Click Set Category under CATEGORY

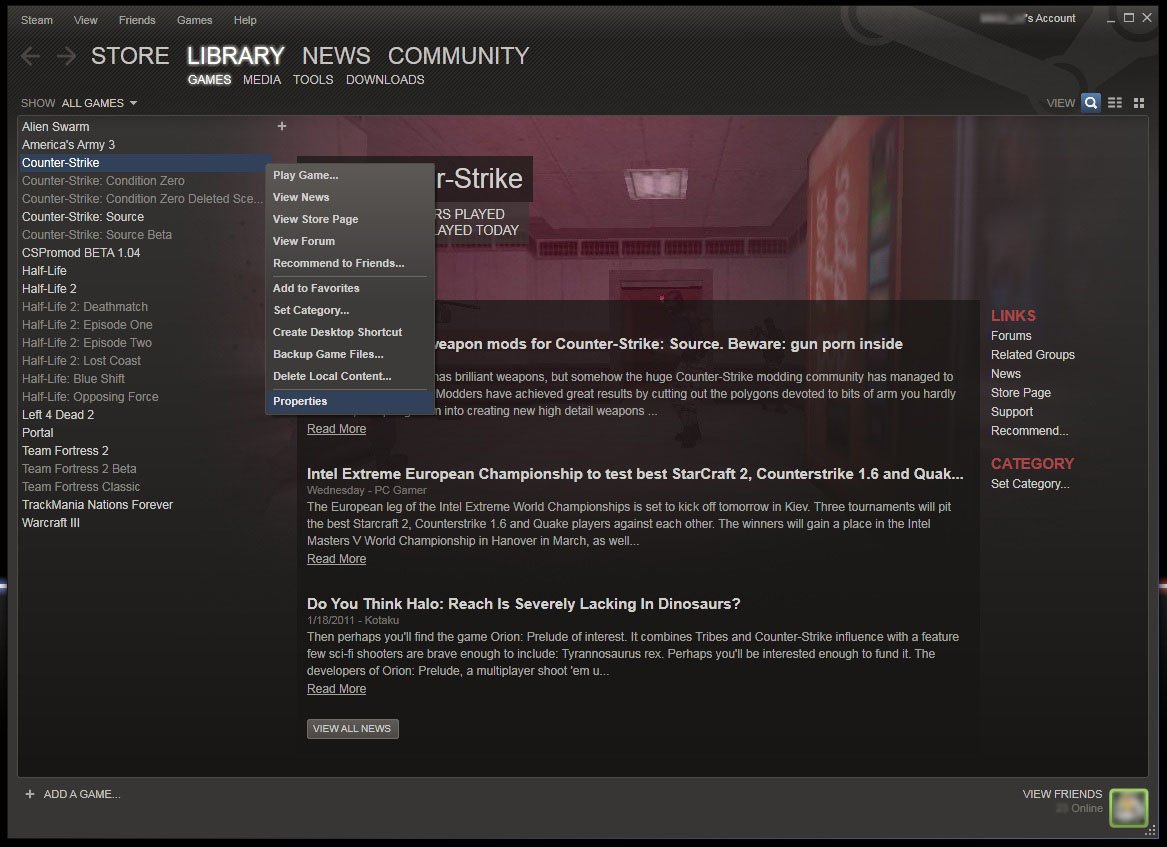(x=1030, y=484)
